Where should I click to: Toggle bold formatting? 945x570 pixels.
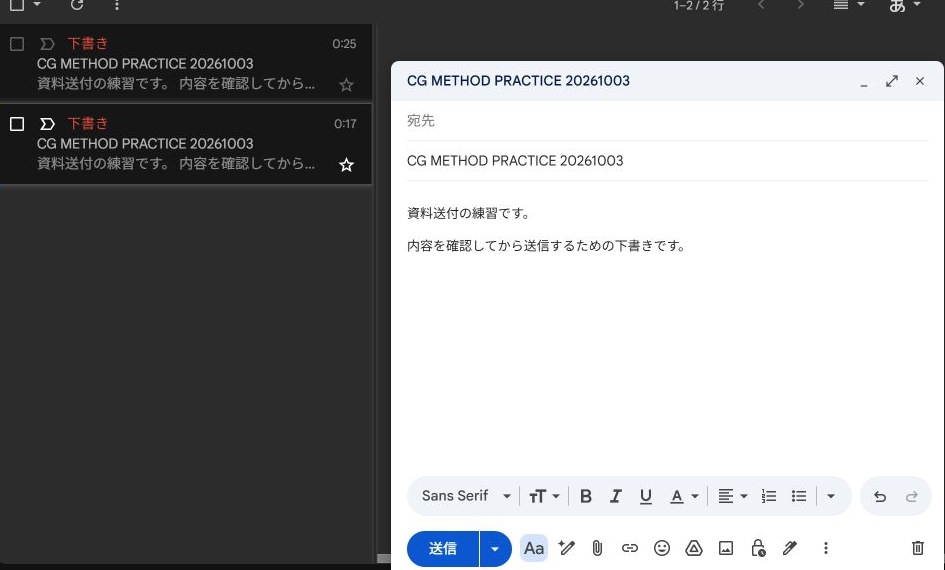(x=585, y=496)
